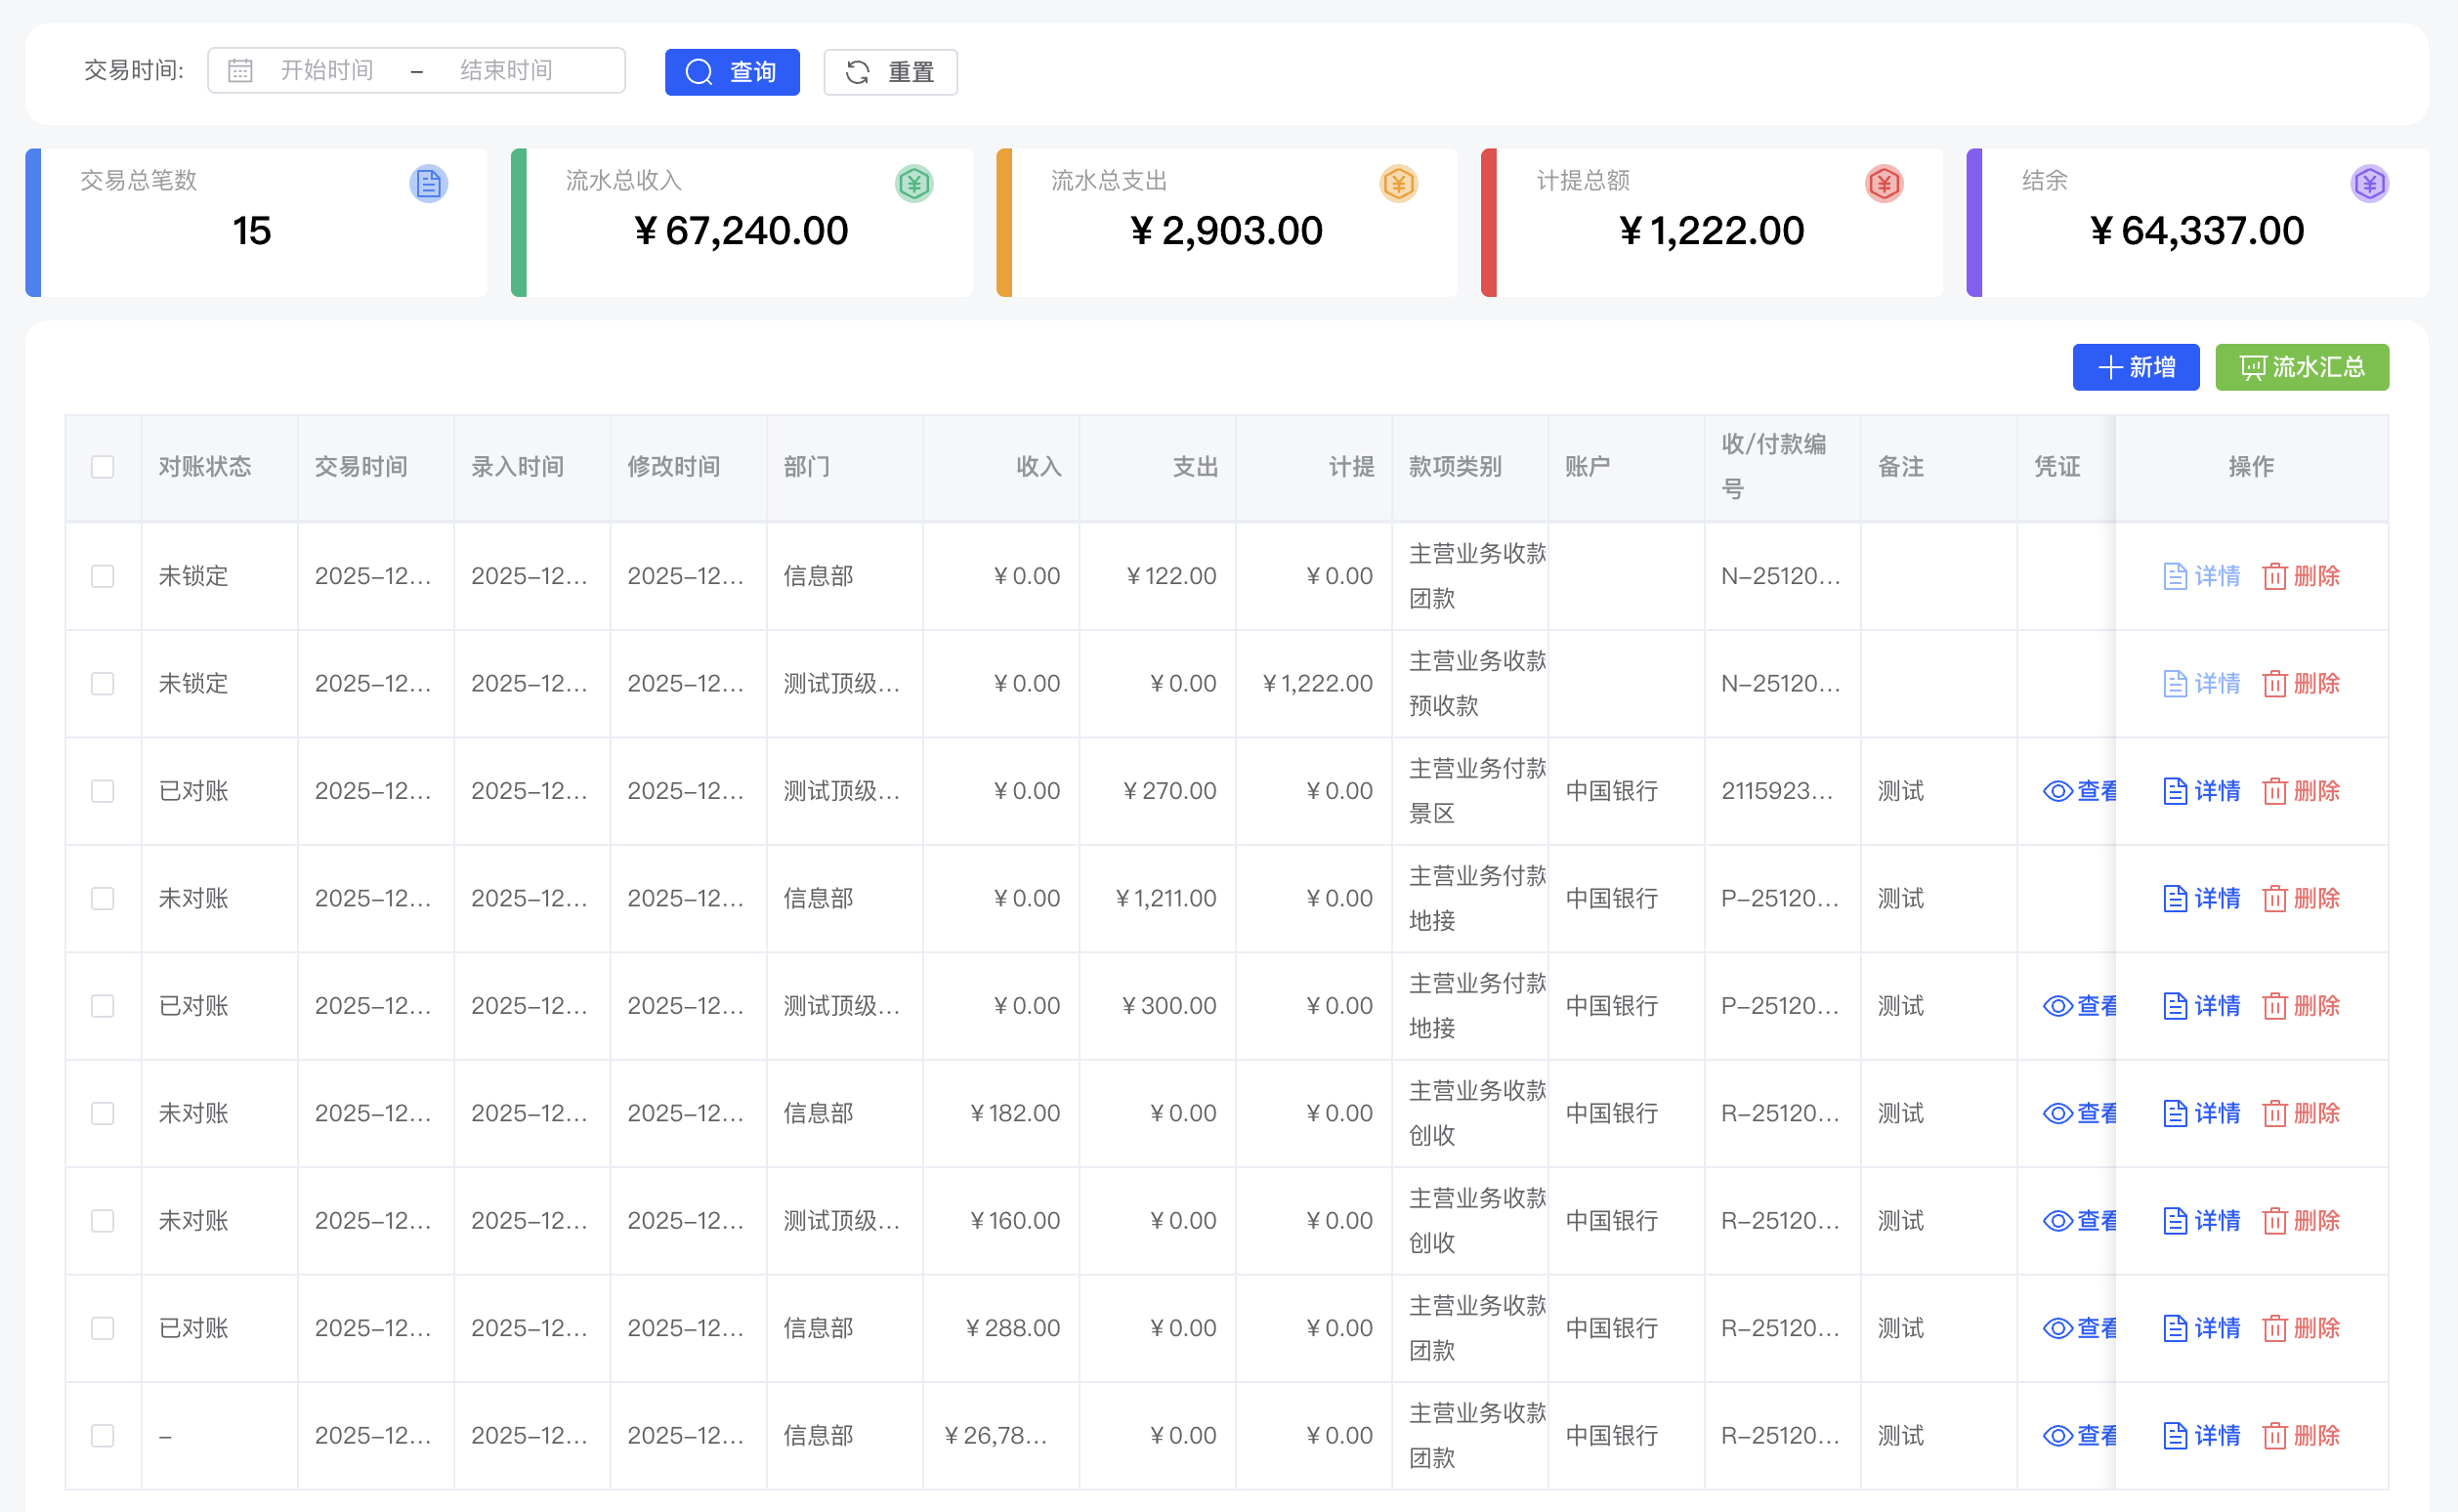Select checkbox of ¥300.00 expense row
2458x1512 pixels.
tap(102, 1006)
